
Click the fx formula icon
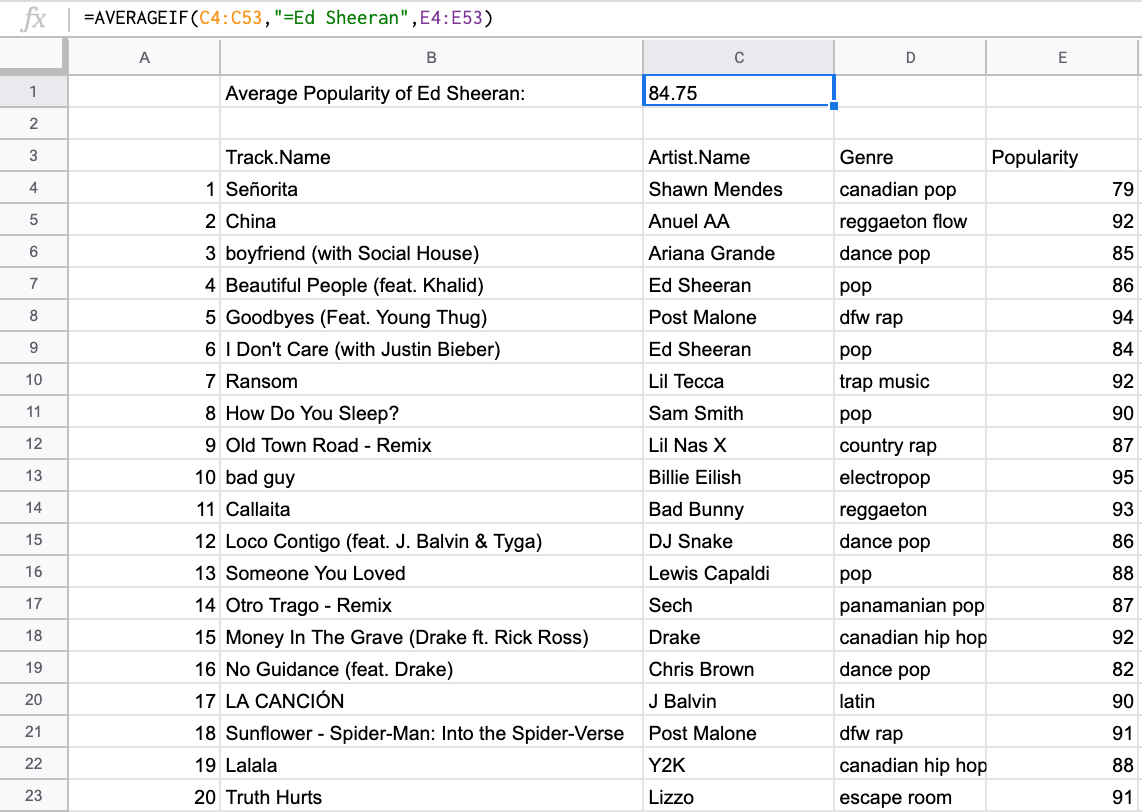(x=33, y=18)
